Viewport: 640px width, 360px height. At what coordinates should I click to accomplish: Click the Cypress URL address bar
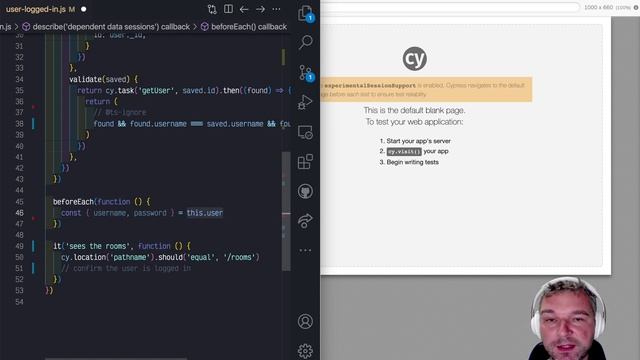(x=450, y=7)
